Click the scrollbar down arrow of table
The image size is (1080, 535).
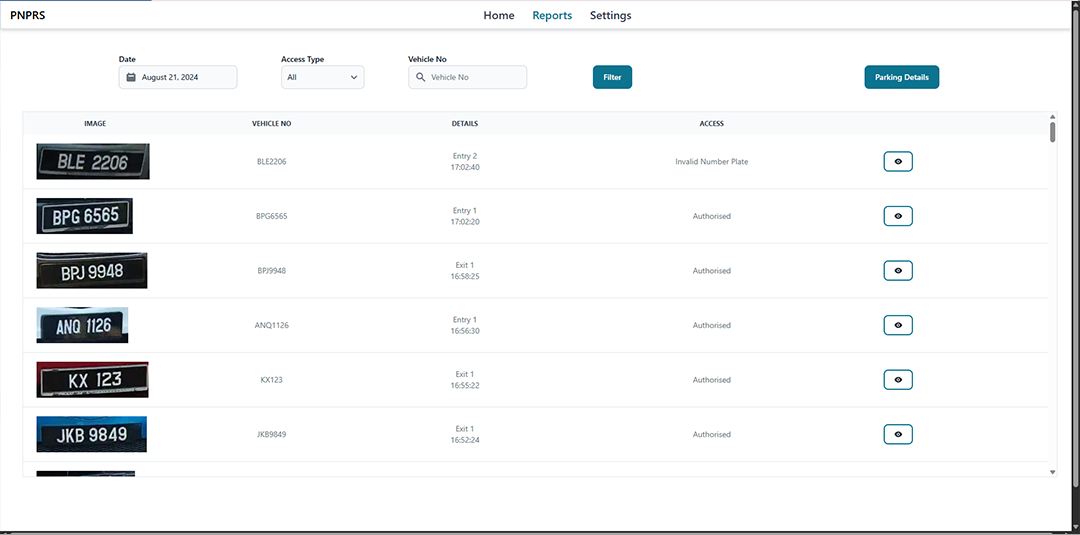tap(1052, 471)
